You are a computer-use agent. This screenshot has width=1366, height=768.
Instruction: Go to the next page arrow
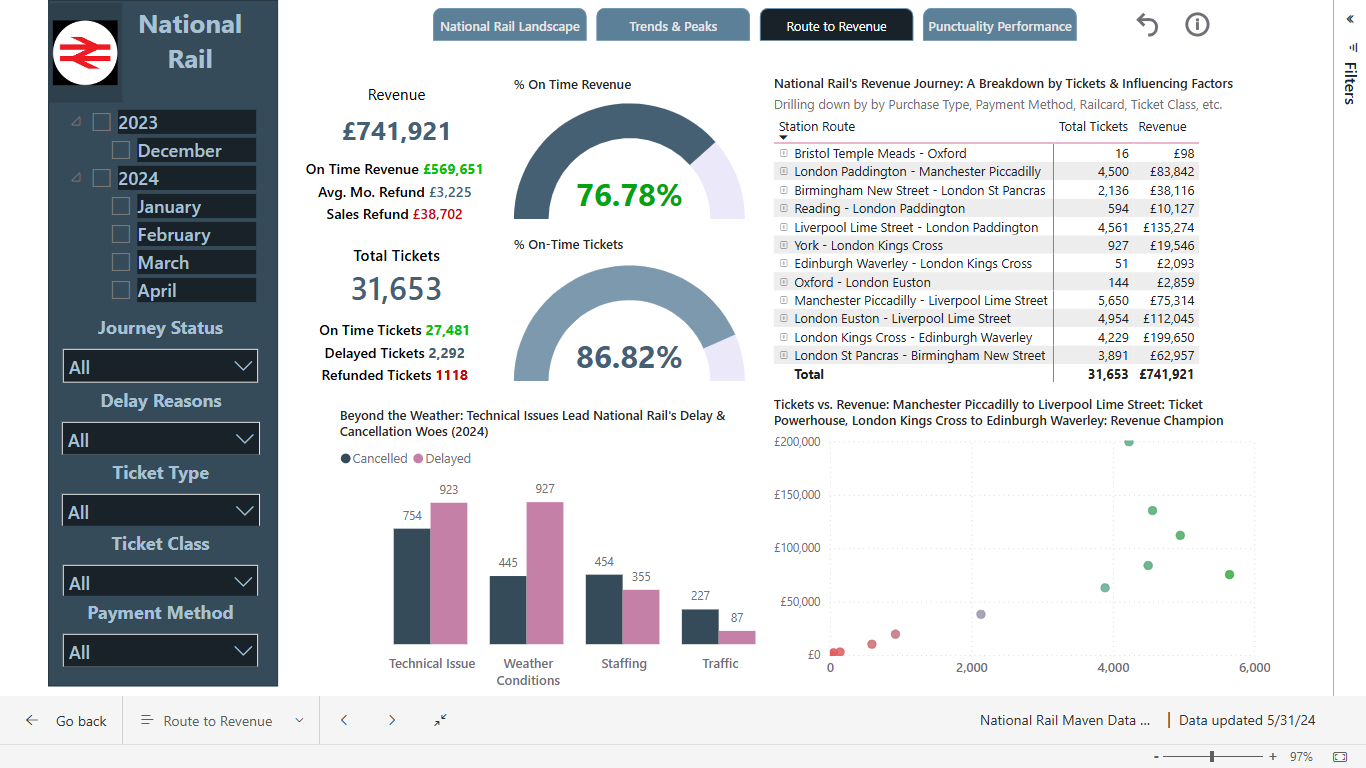point(392,720)
